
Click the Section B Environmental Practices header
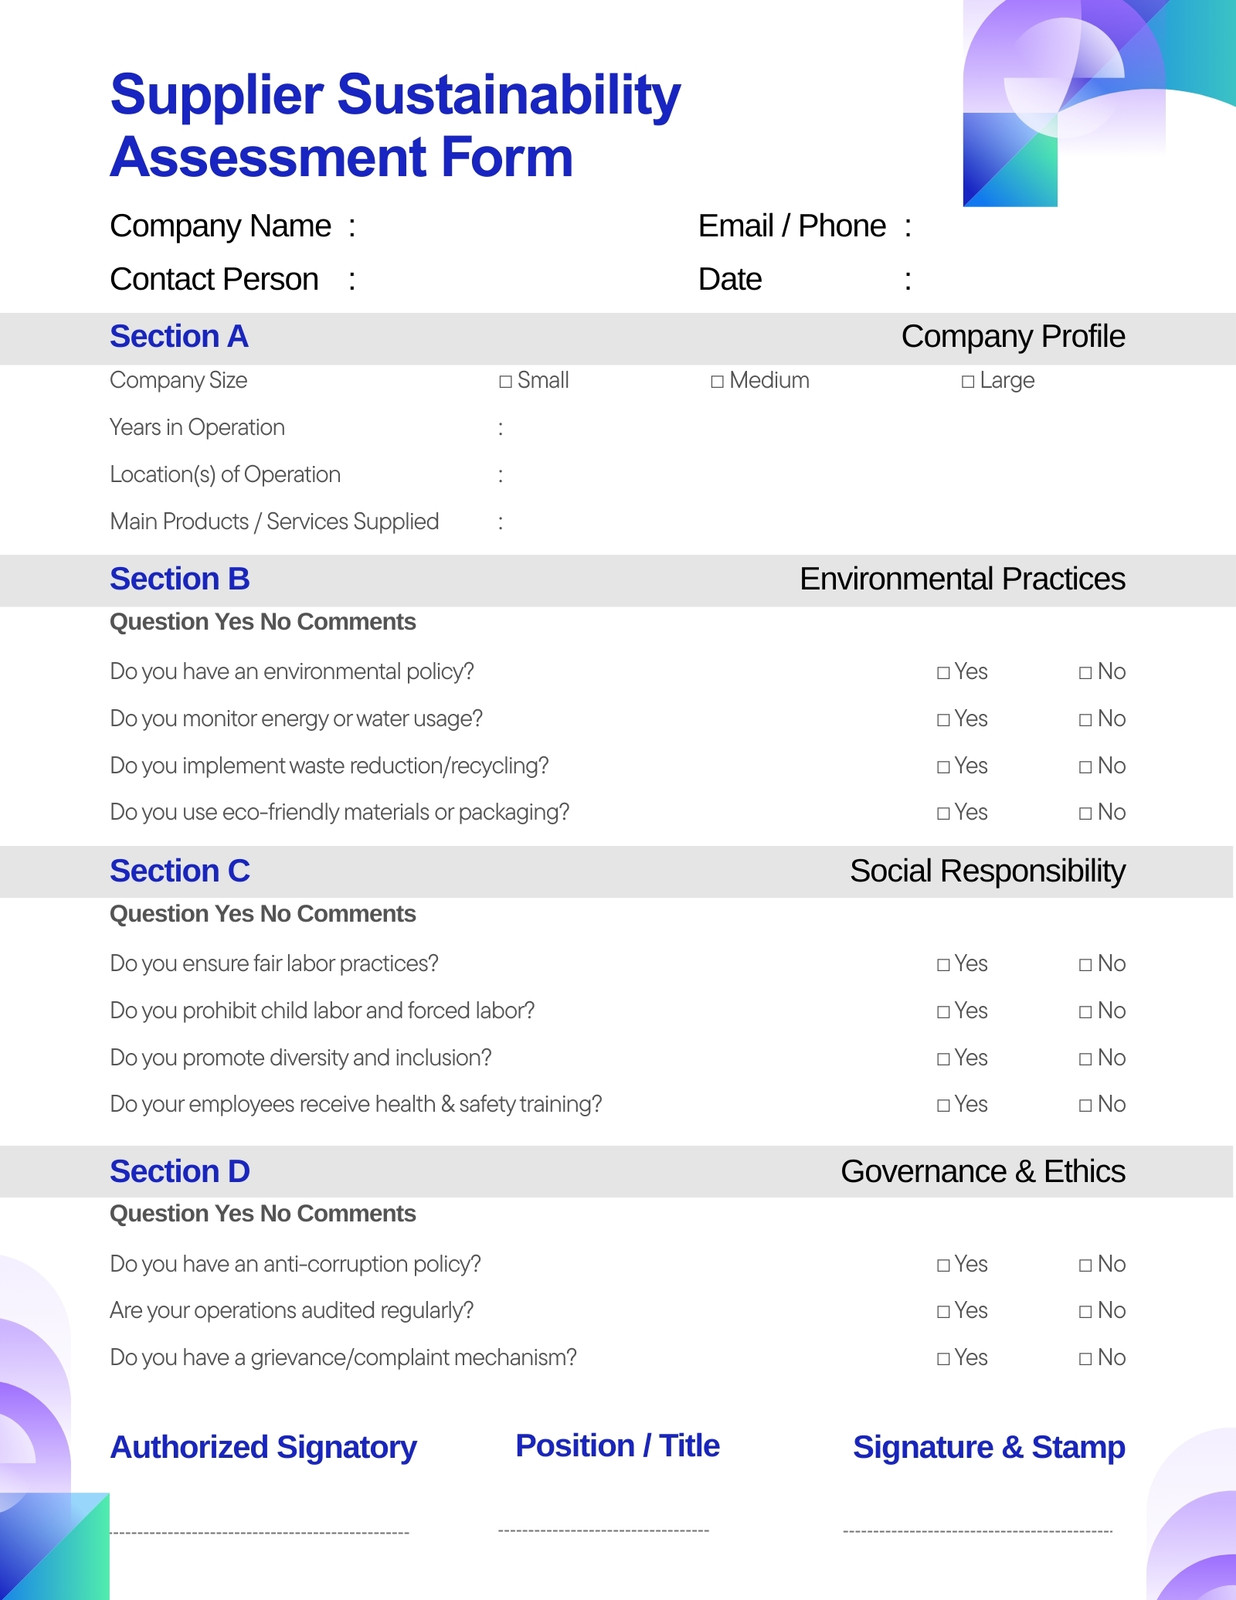pos(618,580)
